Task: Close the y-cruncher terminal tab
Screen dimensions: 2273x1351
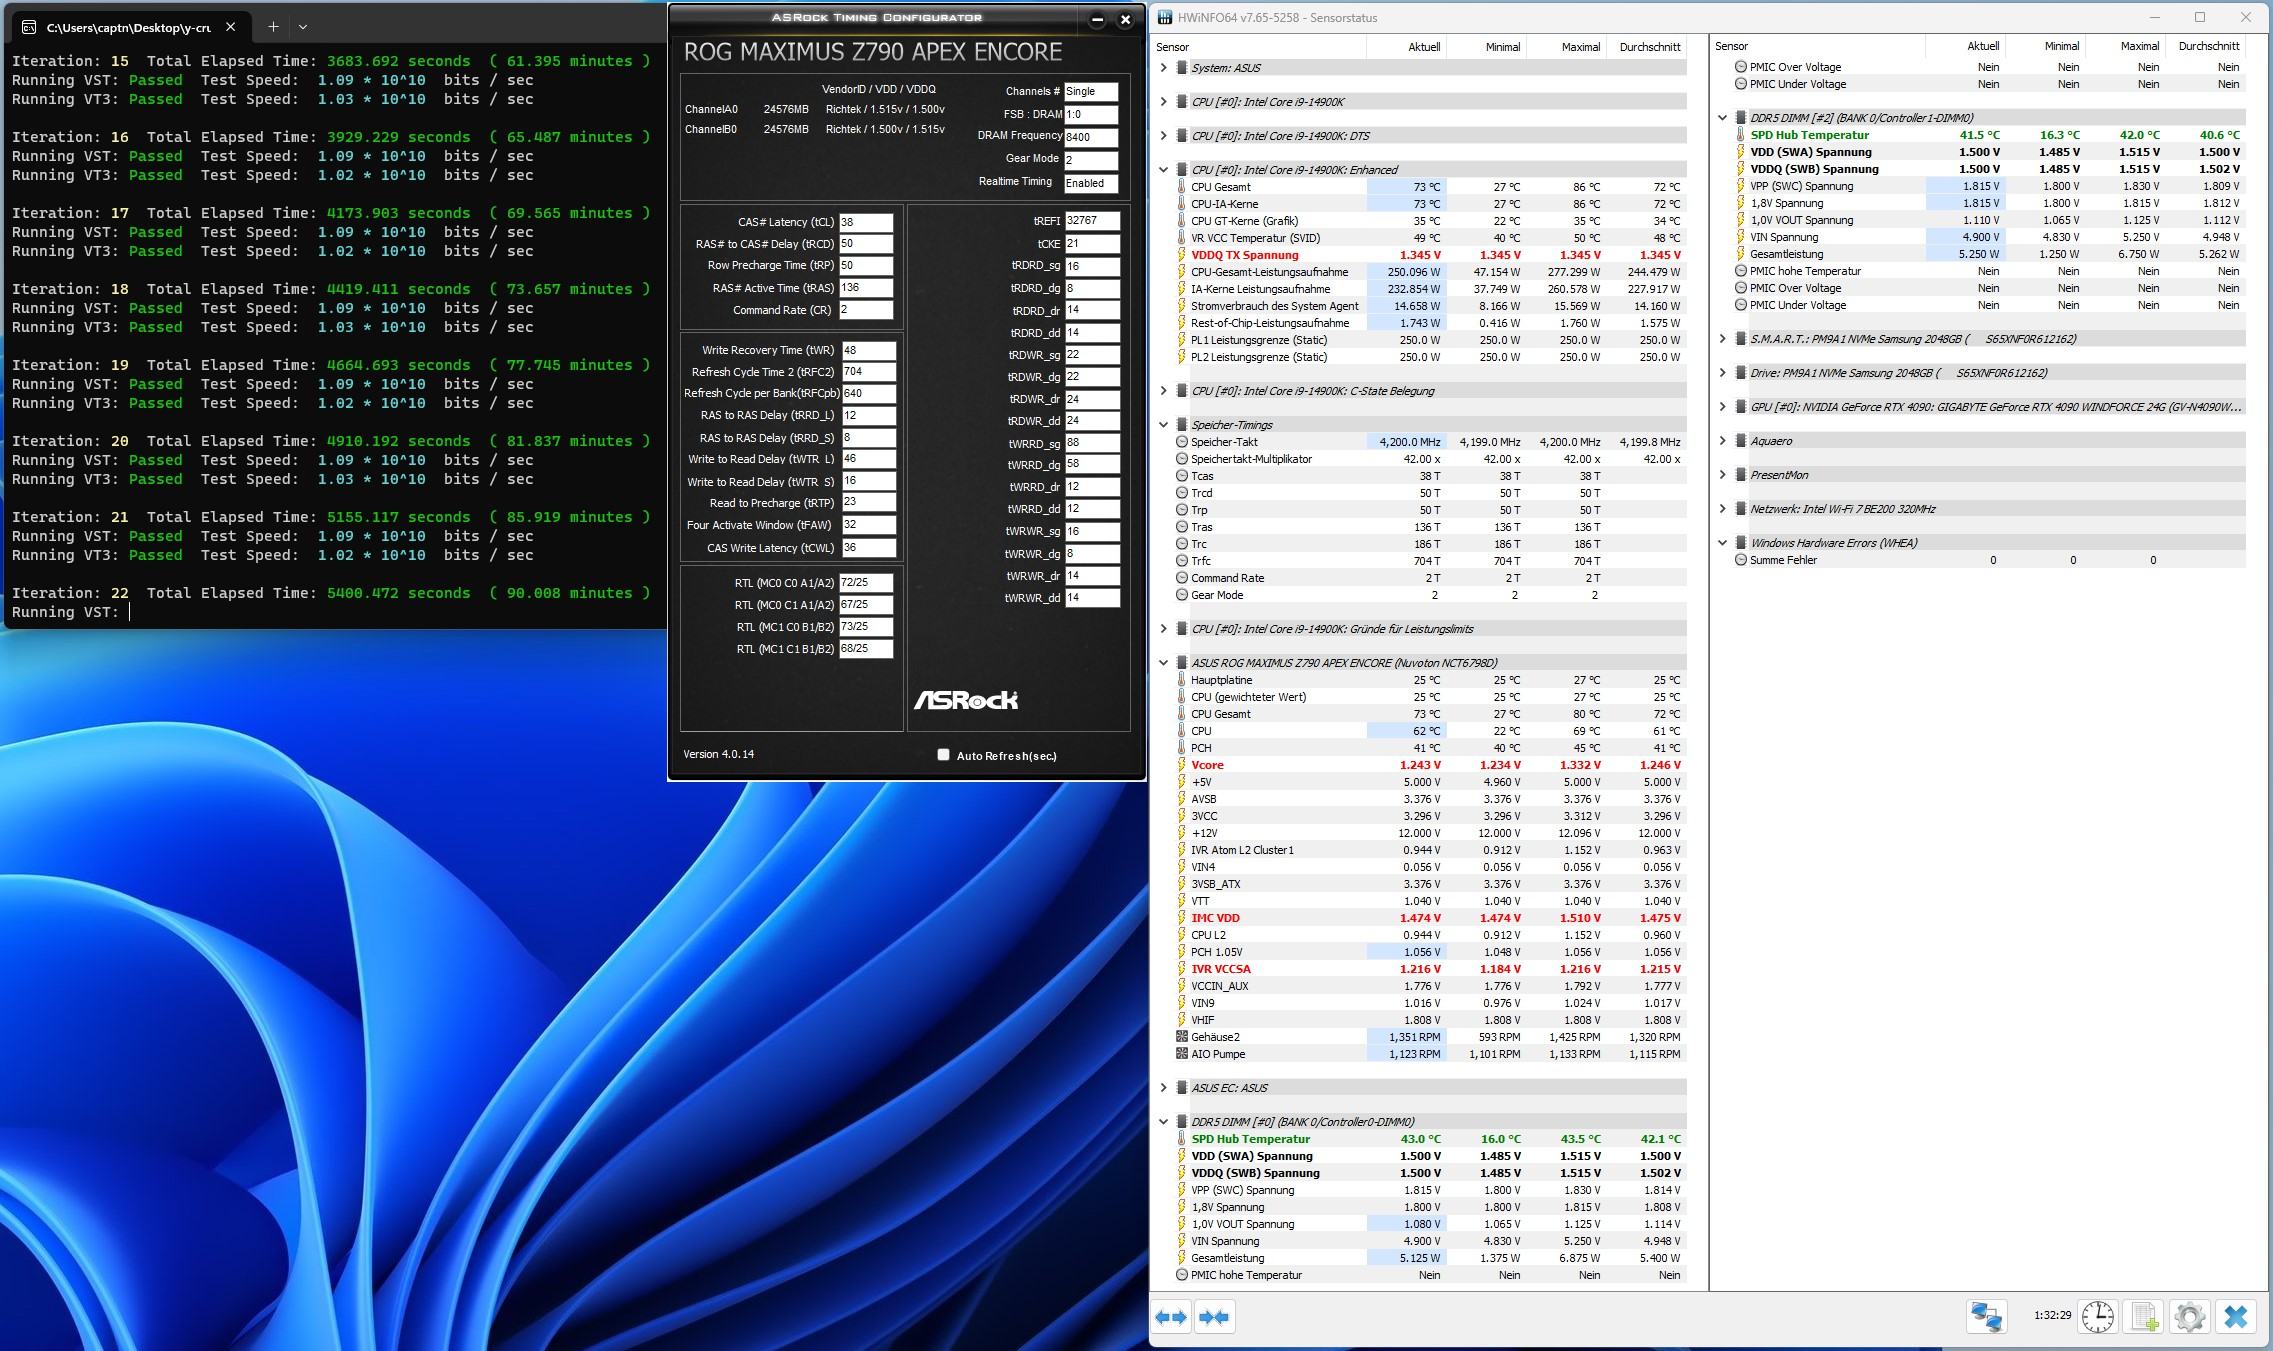Action: [x=231, y=27]
